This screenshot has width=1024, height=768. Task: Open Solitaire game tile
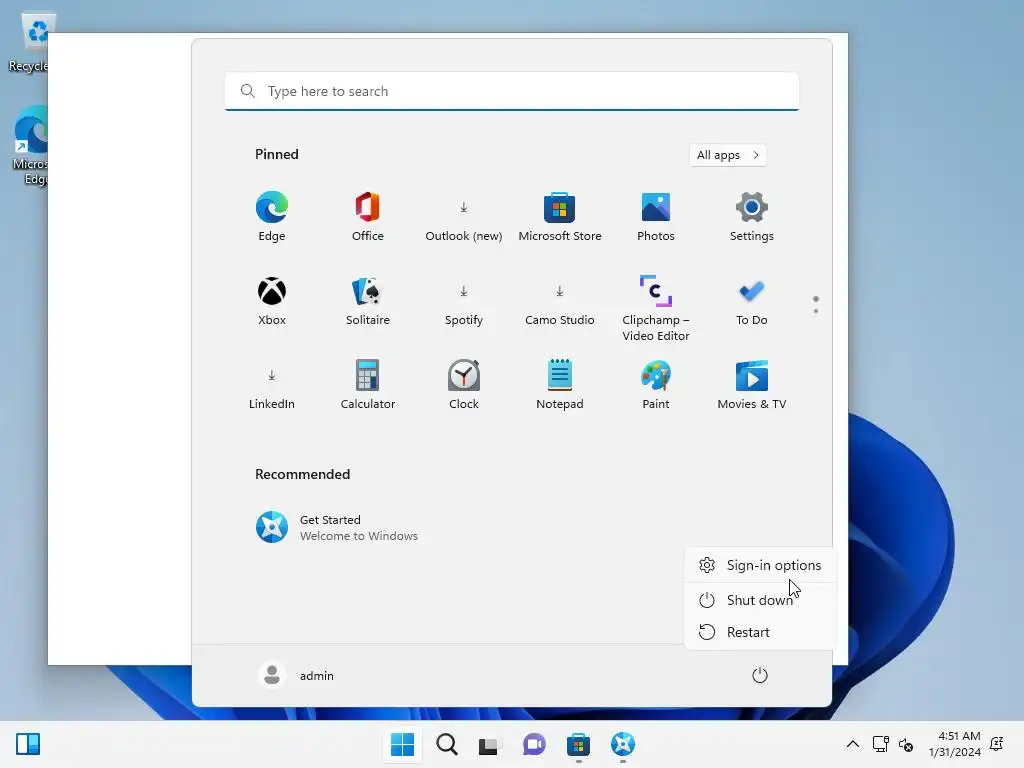click(368, 301)
